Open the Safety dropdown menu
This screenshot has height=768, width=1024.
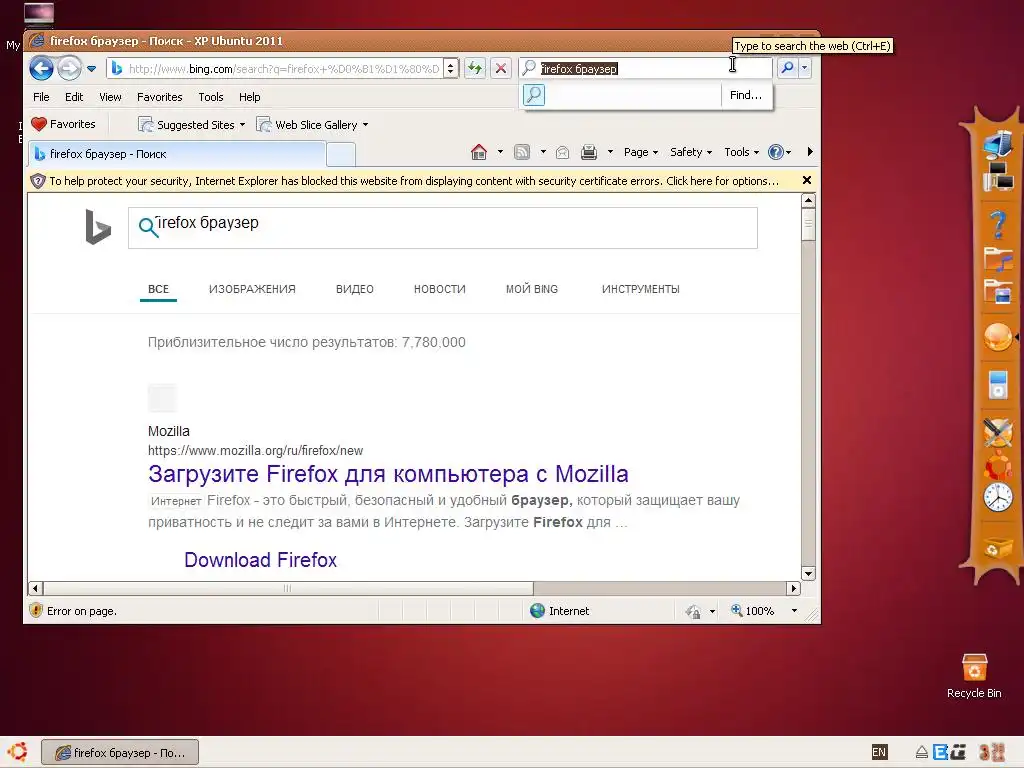(x=691, y=152)
